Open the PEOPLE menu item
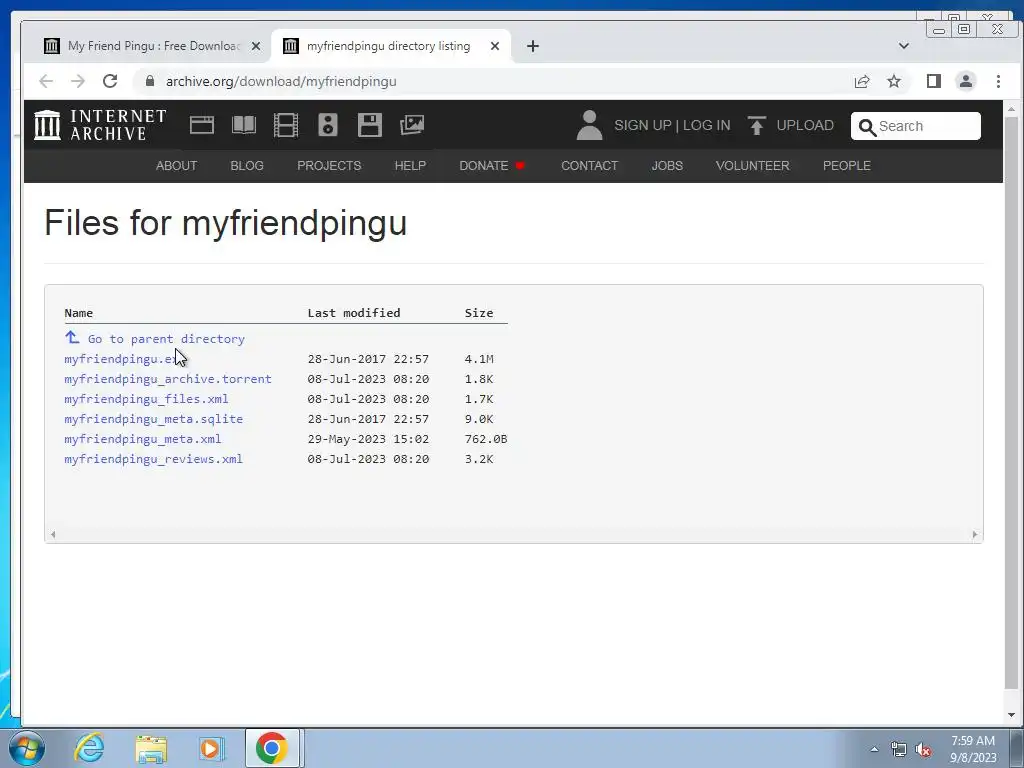 point(847,166)
